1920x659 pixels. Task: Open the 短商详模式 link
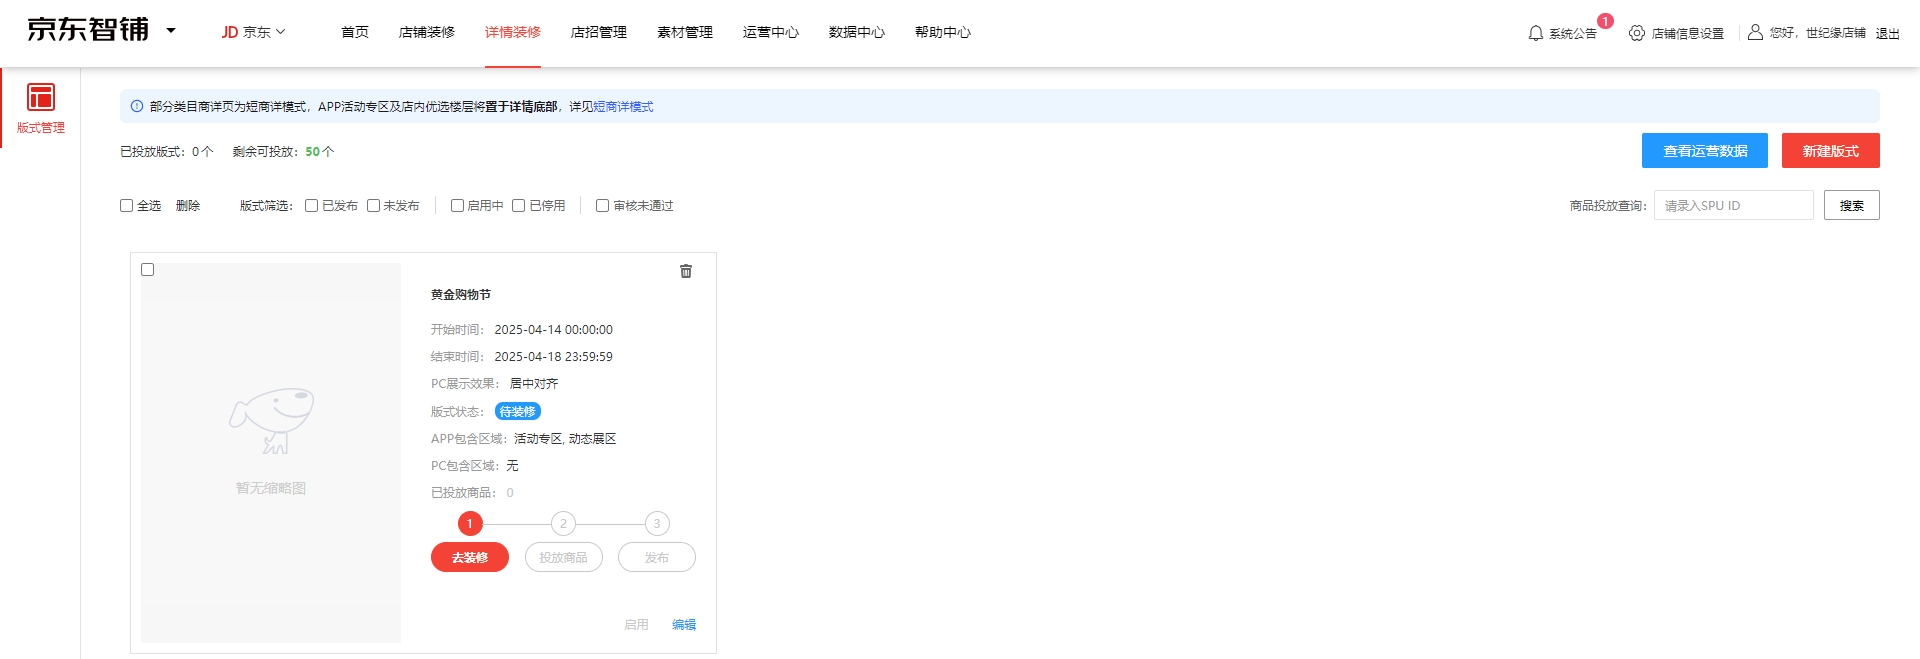623,107
